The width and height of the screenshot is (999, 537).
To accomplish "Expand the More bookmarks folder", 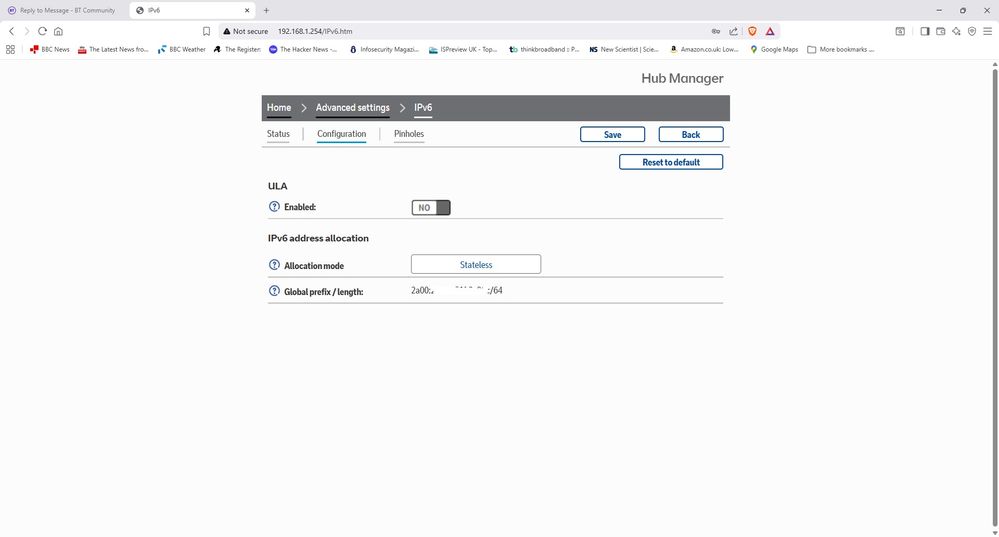I will pos(840,49).
